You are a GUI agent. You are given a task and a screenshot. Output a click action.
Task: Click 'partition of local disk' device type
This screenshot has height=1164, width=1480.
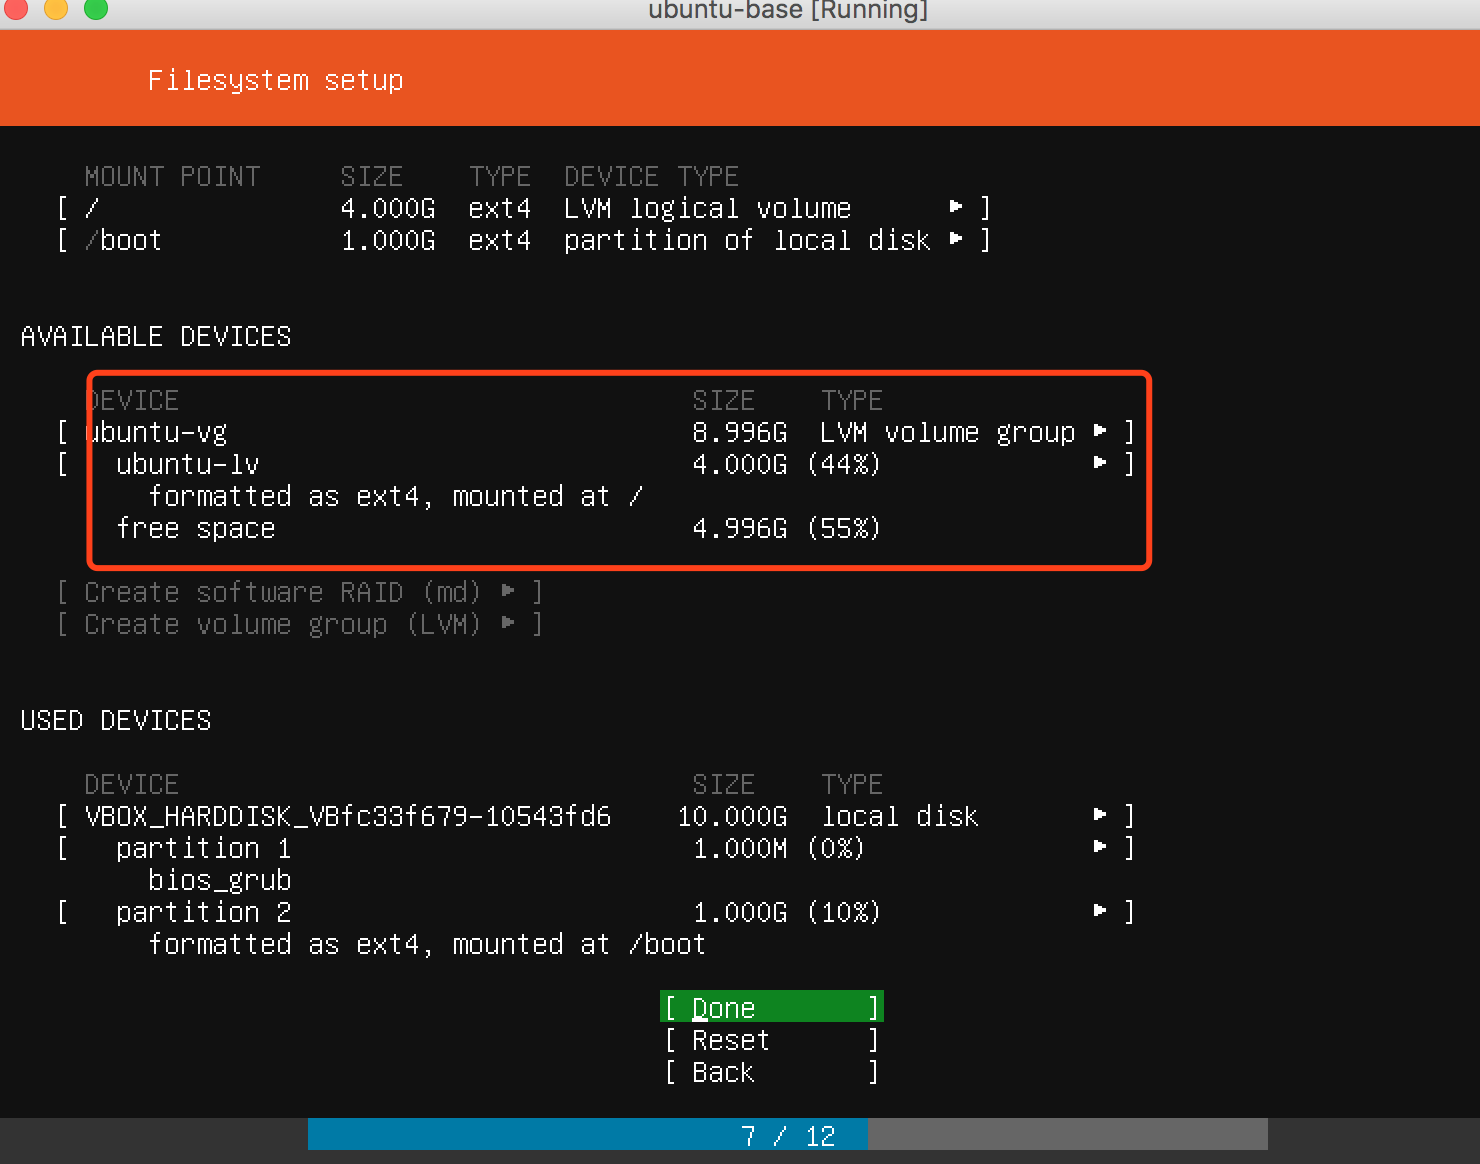[747, 240]
